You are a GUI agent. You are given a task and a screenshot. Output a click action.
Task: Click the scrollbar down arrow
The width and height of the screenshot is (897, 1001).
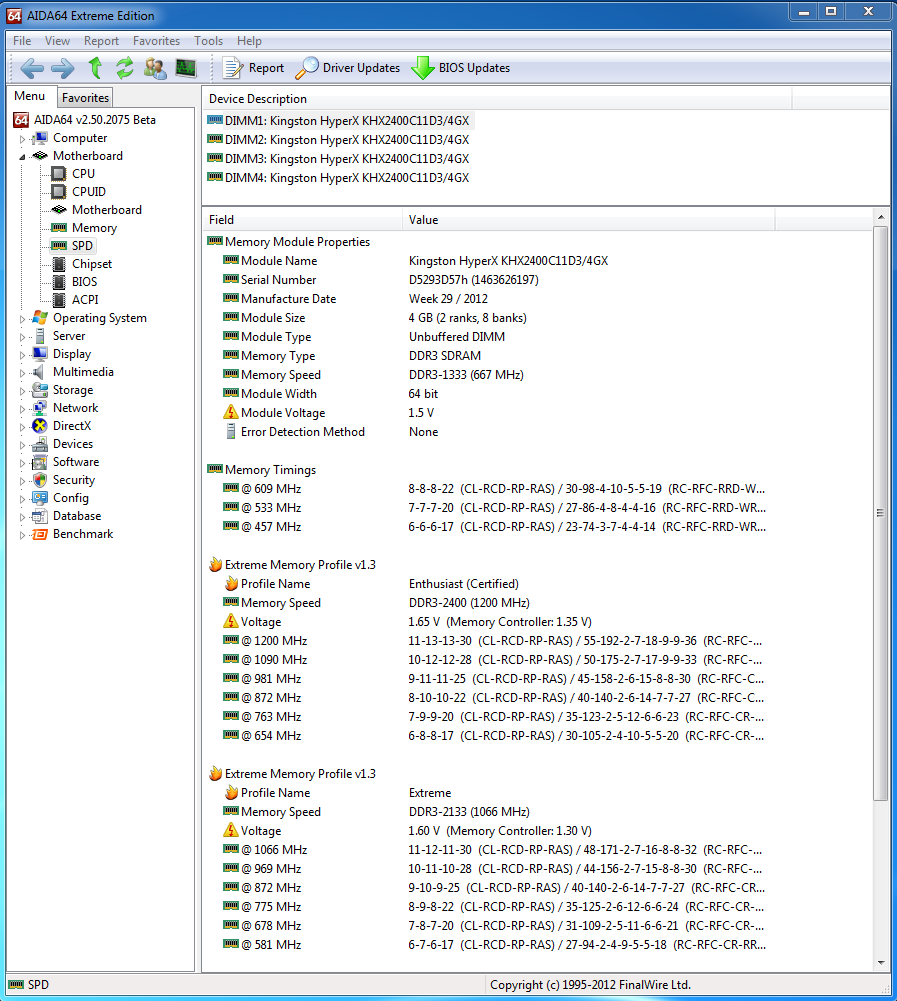click(x=881, y=963)
